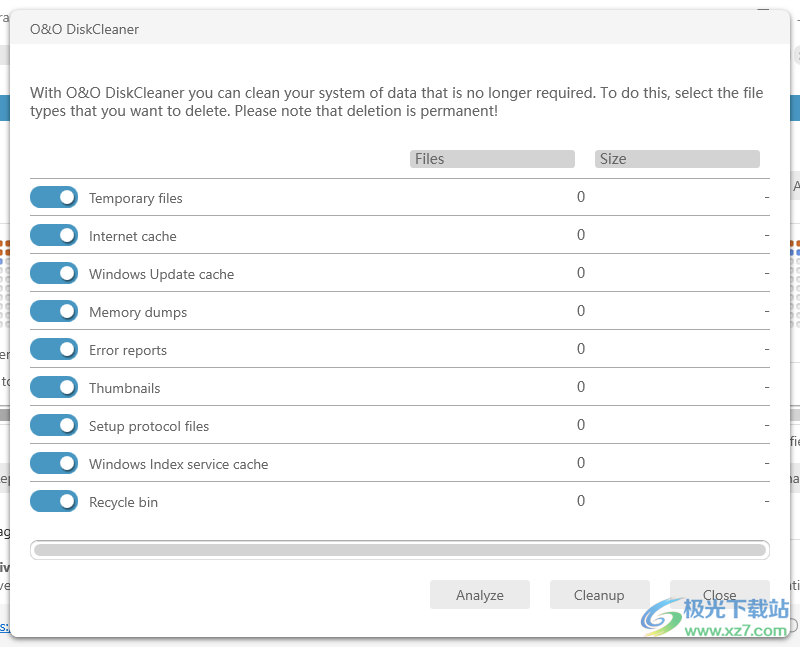Click the file count for Error reports
The width and height of the screenshot is (800, 647).
pyautogui.click(x=581, y=349)
